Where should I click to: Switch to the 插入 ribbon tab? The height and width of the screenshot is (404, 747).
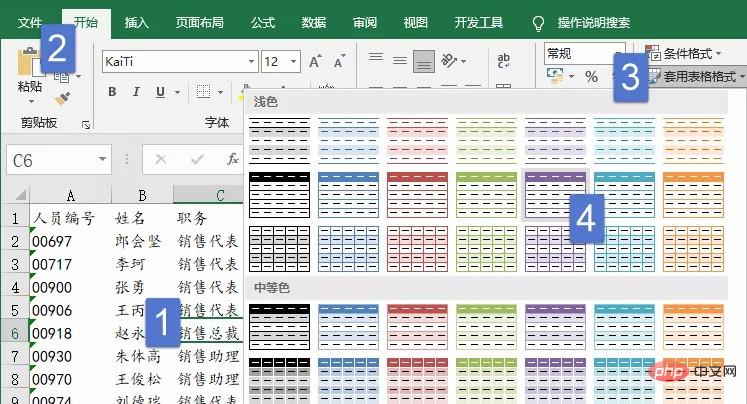[x=137, y=22]
